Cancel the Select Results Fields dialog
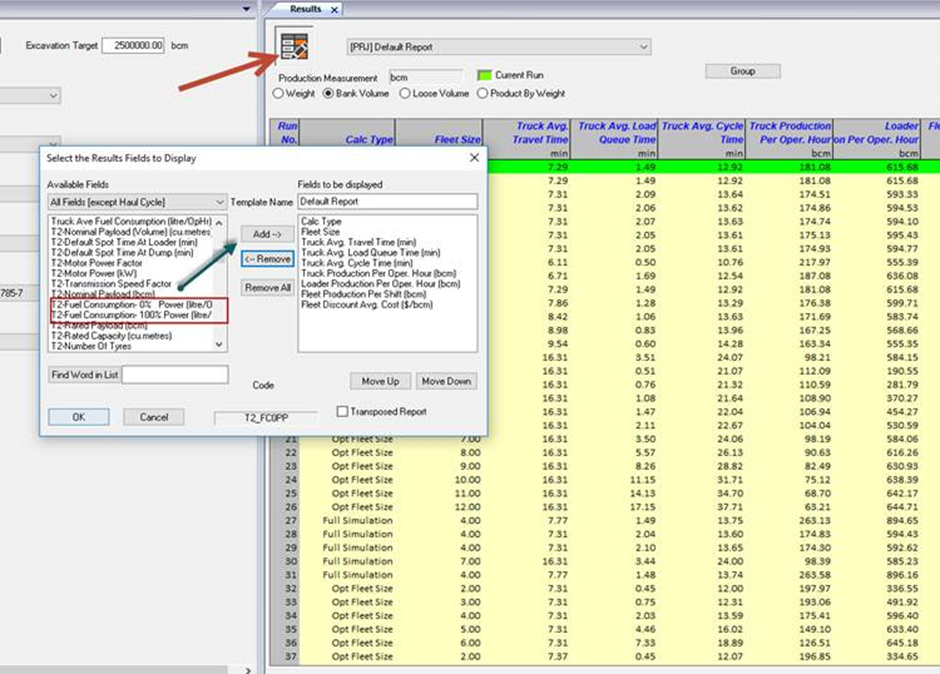 click(154, 417)
